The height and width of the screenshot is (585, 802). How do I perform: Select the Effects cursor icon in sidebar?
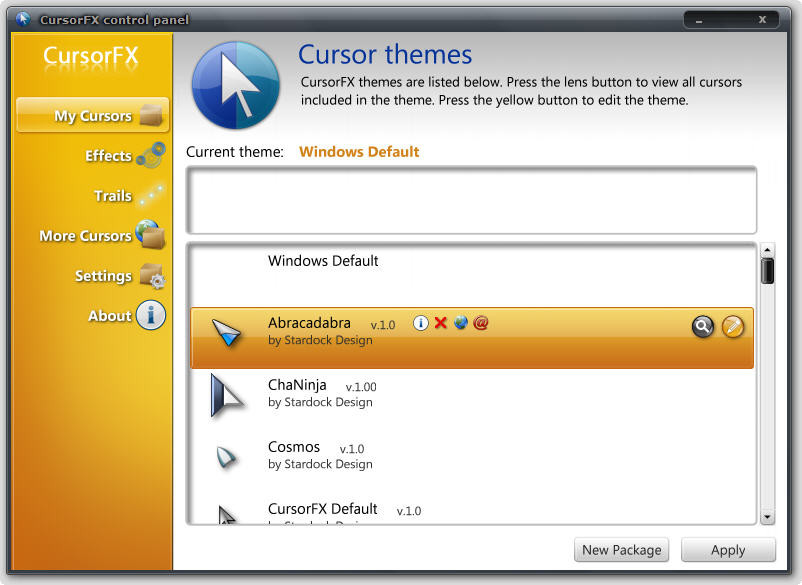(x=153, y=155)
